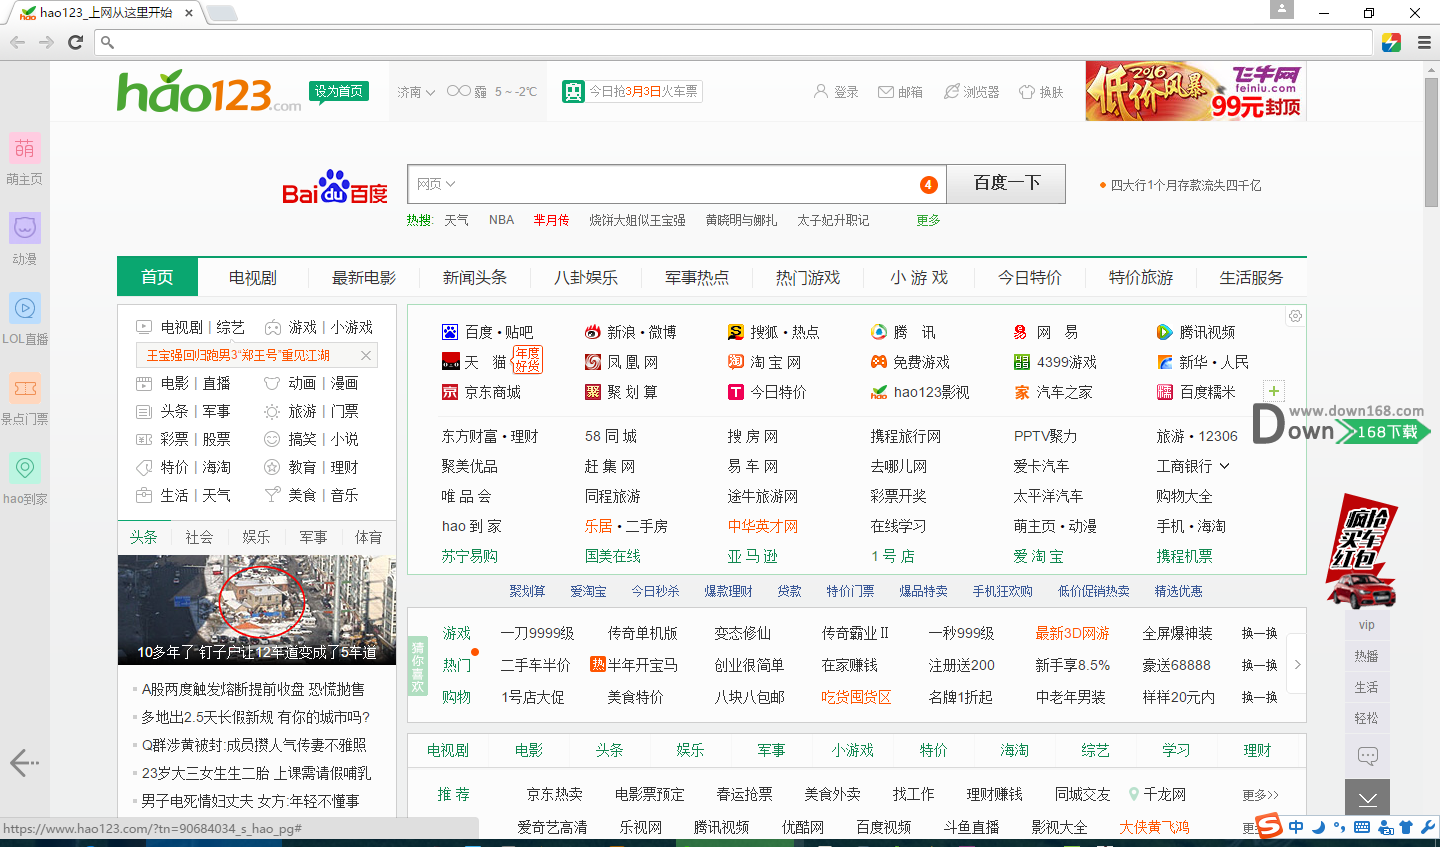Screen dimensions: 1440x847
Task: Open the 动漫 sidebar icon
Action: tap(25, 229)
